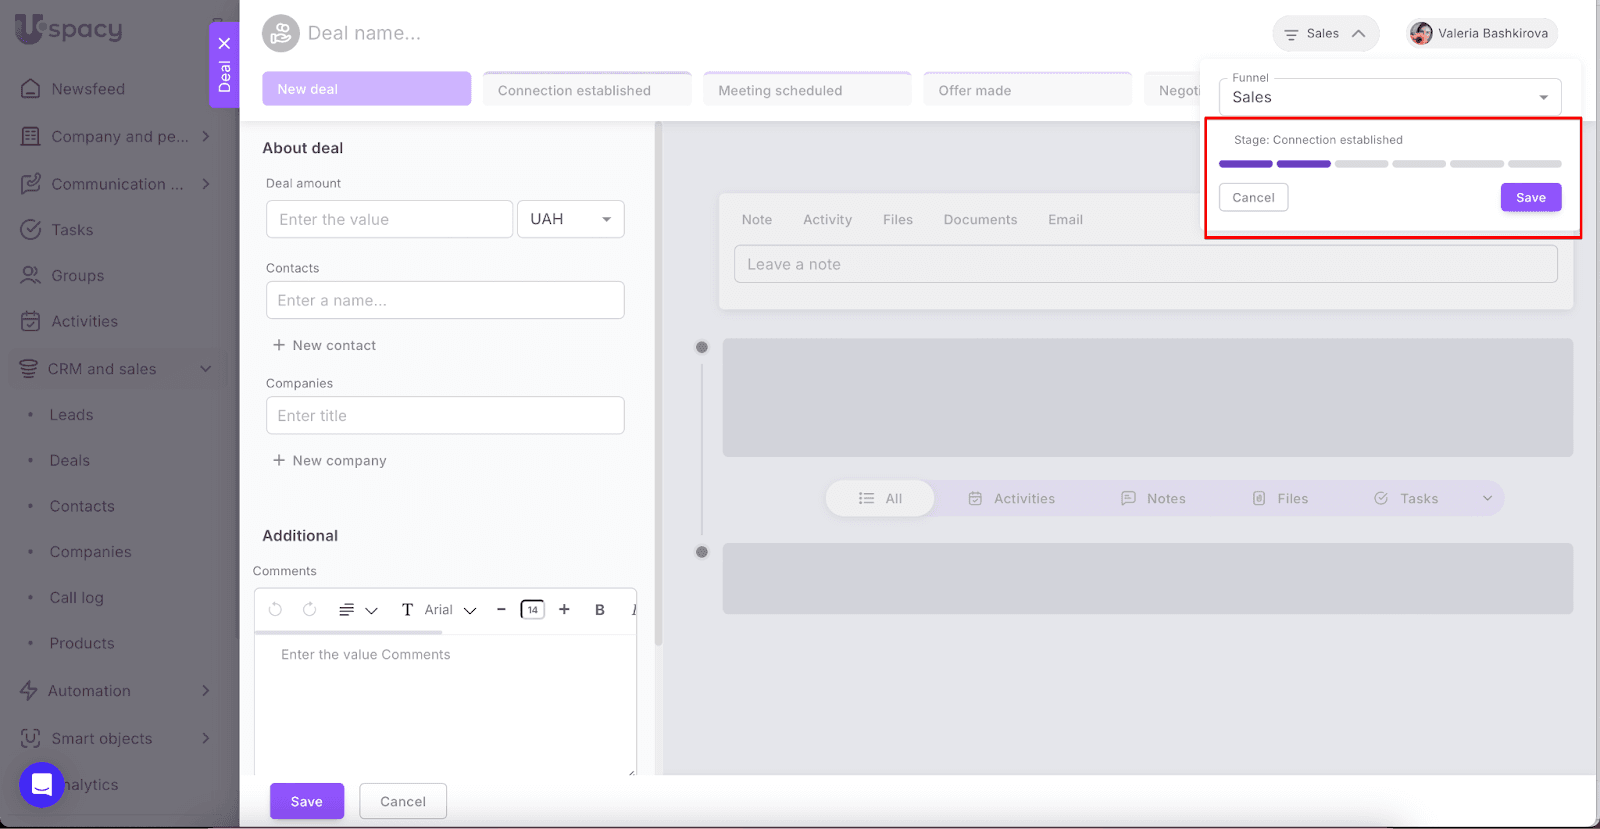1600x829 pixels.
Task: Collapse the CRM and sales section
Action: 205,369
